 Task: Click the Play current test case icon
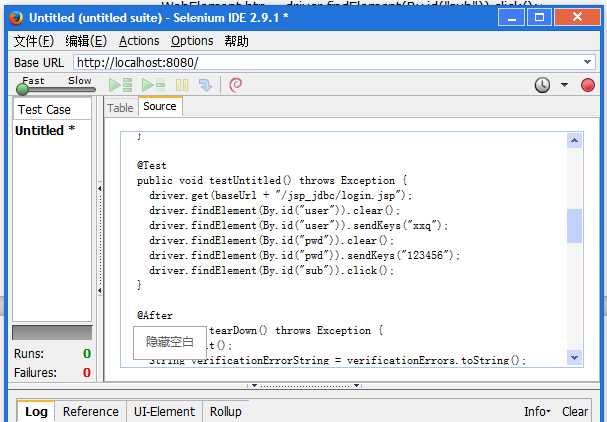coord(153,85)
